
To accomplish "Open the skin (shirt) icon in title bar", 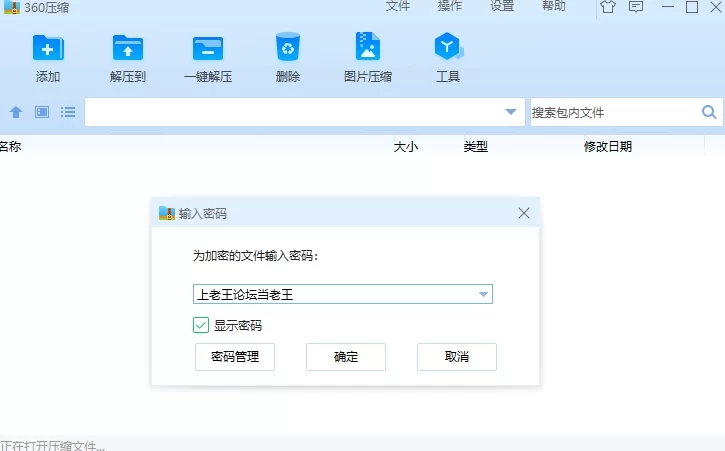I will tap(608, 7).
